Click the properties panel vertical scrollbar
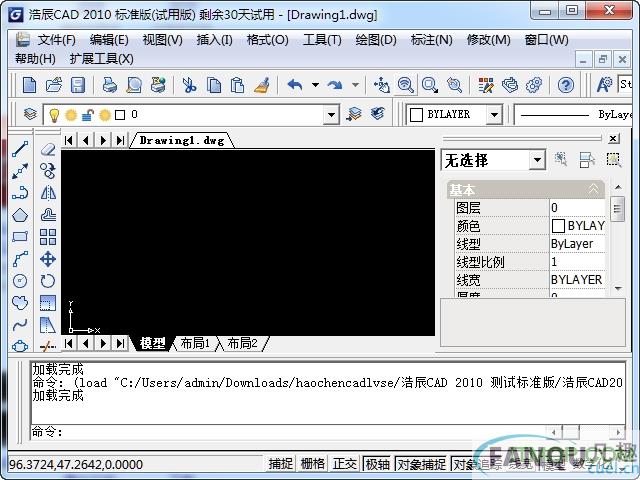This screenshot has height=480, width=640. [618, 237]
